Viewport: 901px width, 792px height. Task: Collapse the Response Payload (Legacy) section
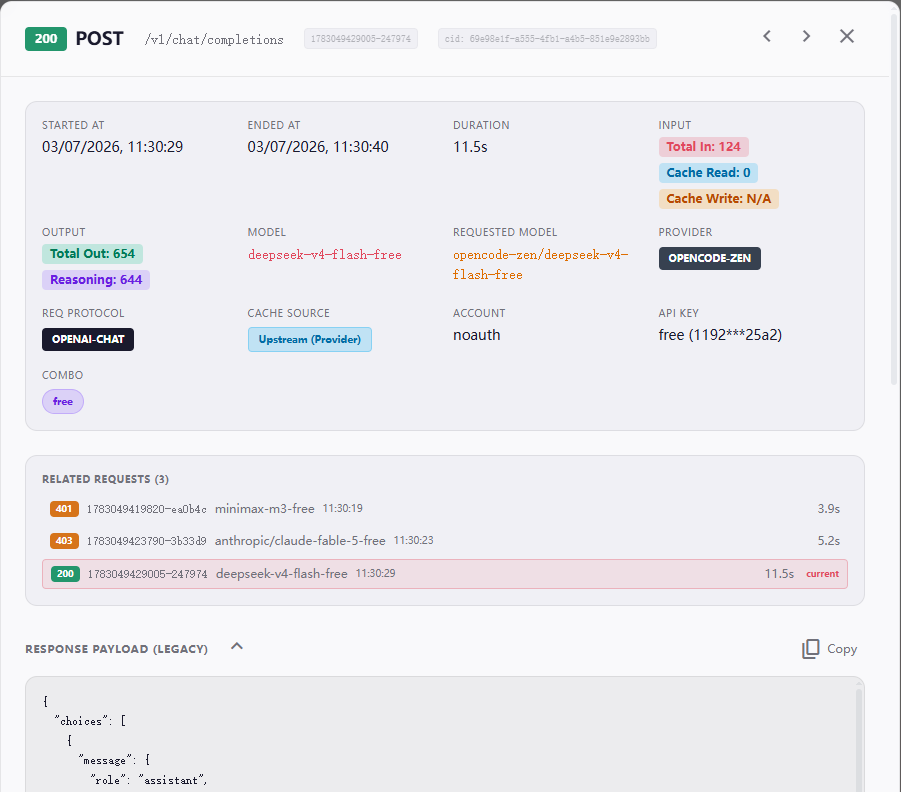pyautogui.click(x=237, y=647)
